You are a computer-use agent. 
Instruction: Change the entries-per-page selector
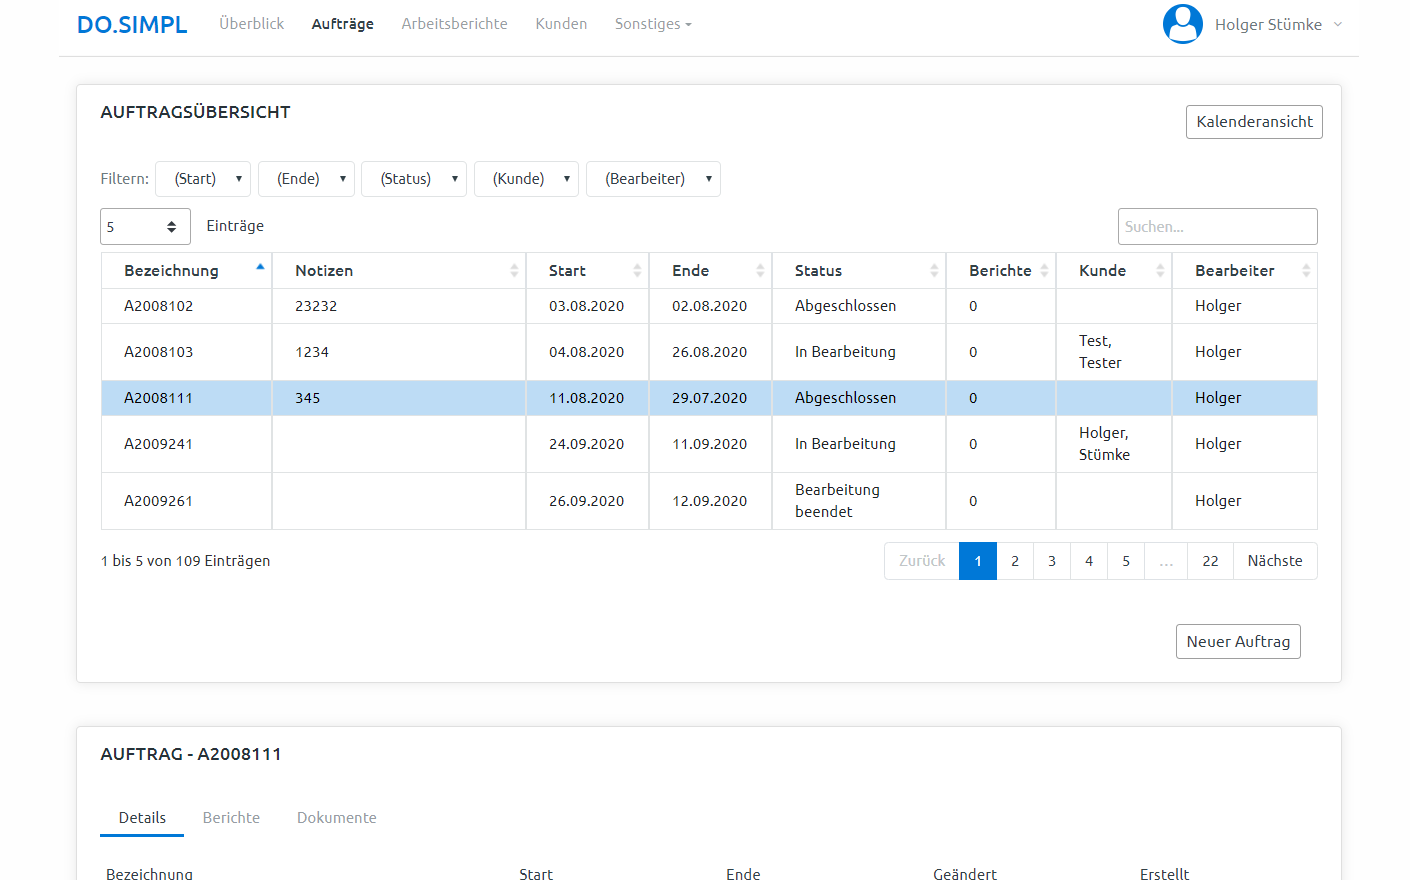click(x=145, y=227)
